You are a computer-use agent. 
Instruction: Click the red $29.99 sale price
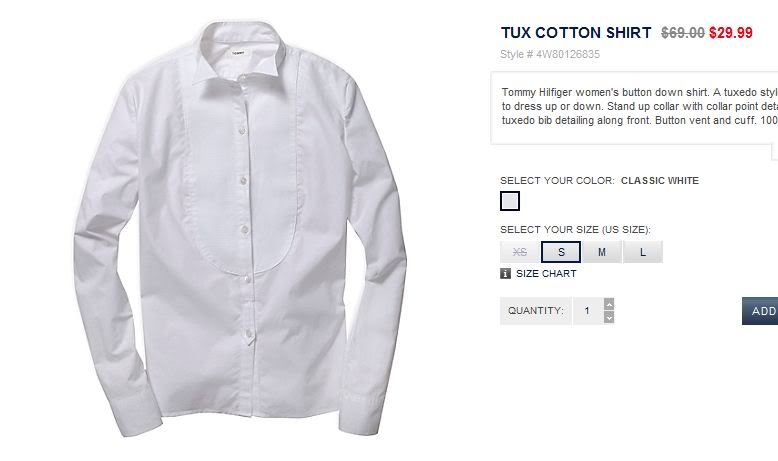tap(731, 33)
